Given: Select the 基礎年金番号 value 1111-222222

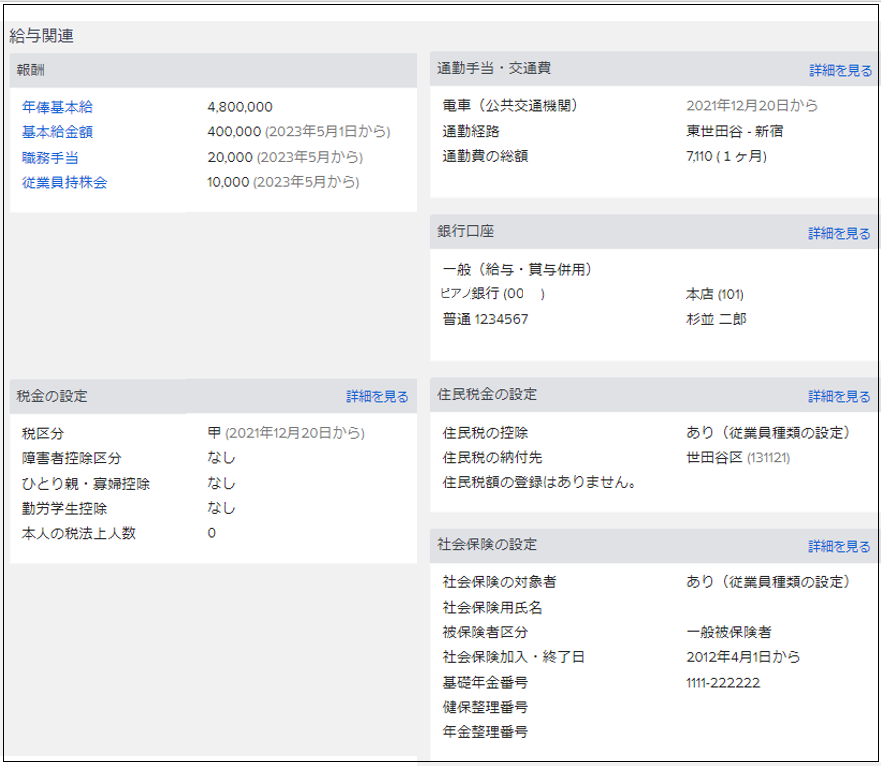Looking at the screenshot, I should [723, 682].
